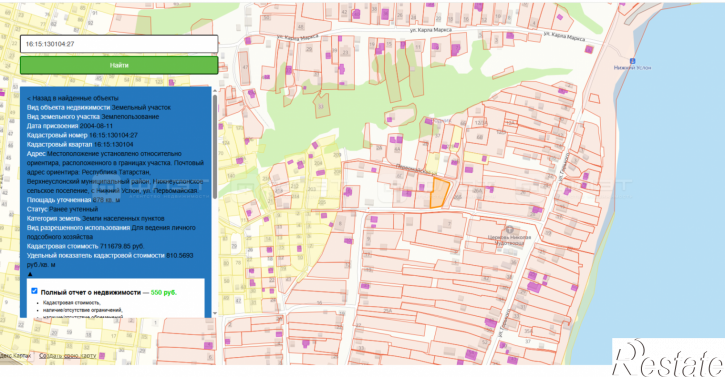
Task: Click the green Найти button
Action: pyautogui.click(x=119, y=65)
